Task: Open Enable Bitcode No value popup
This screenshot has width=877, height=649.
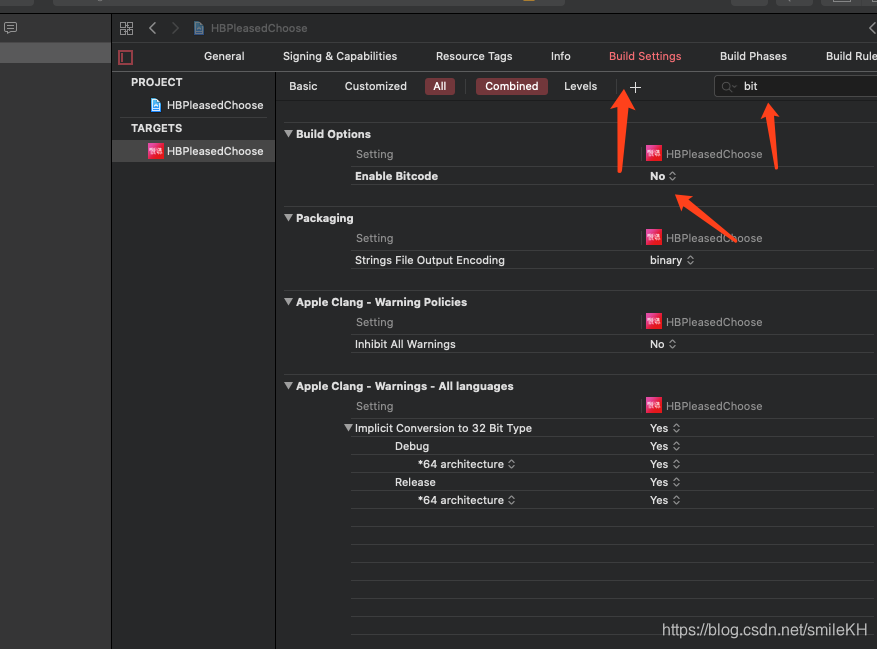Action: [x=663, y=176]
